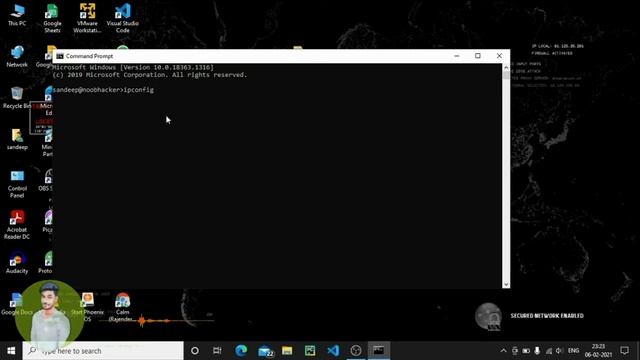Minimize the Command Prompt window
This screenshot has width=640, height=360.
tap(457, 56)
